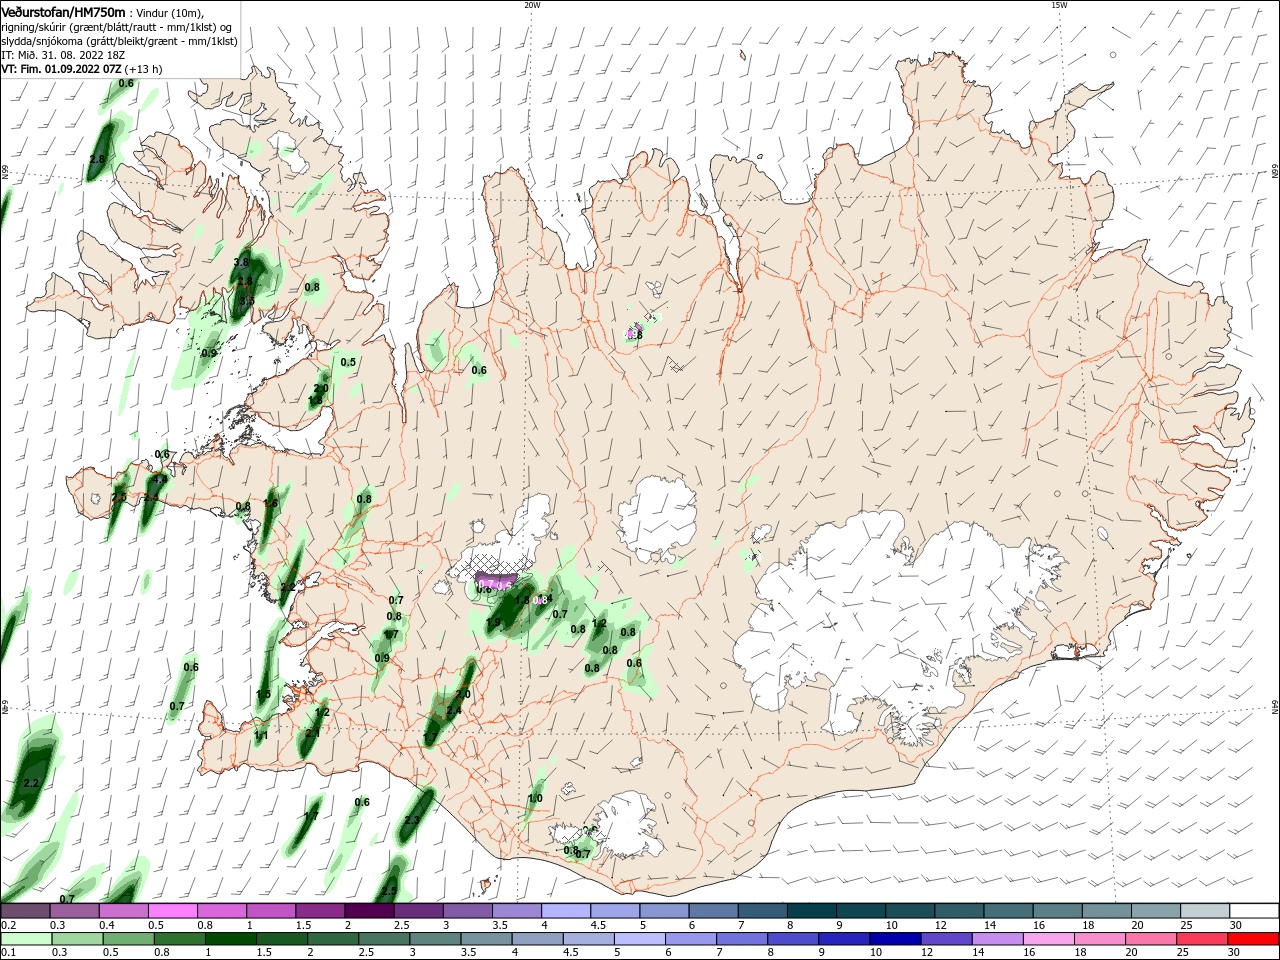Click the 'rigning/skúrir (grænt/blátt/rautt' legend description line
The image size is (1280, 960).
116,27
